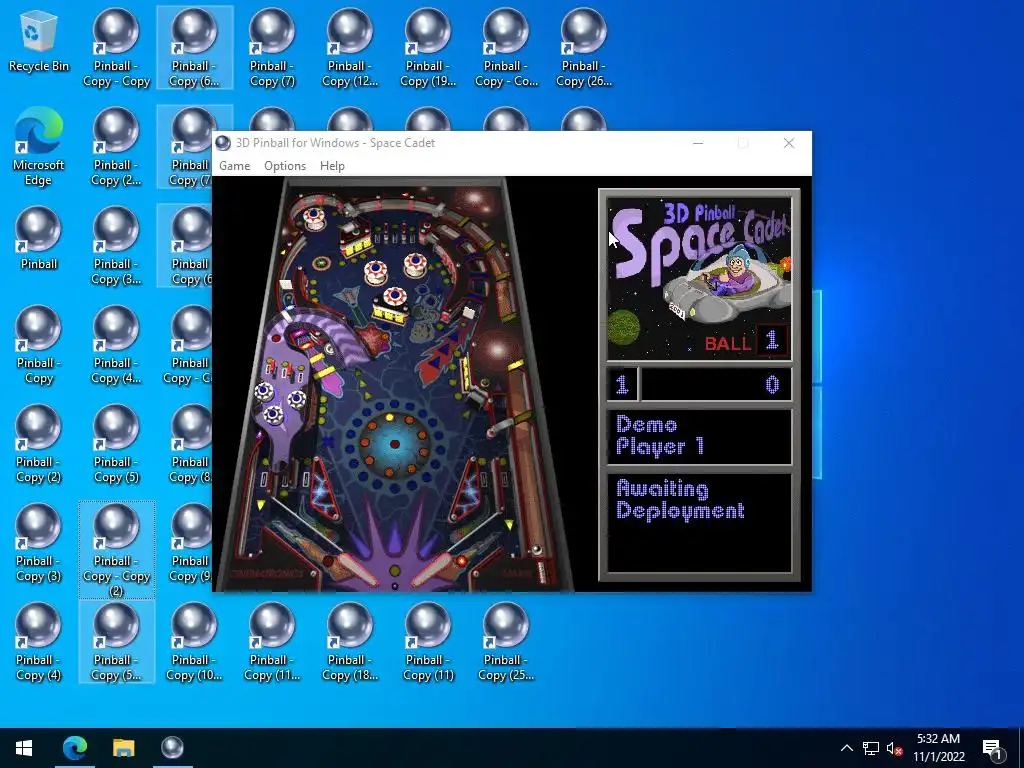Select the 'Pinball - Copy (7)' shortcut
The image size is (1024, 768).
click(272, 48)
